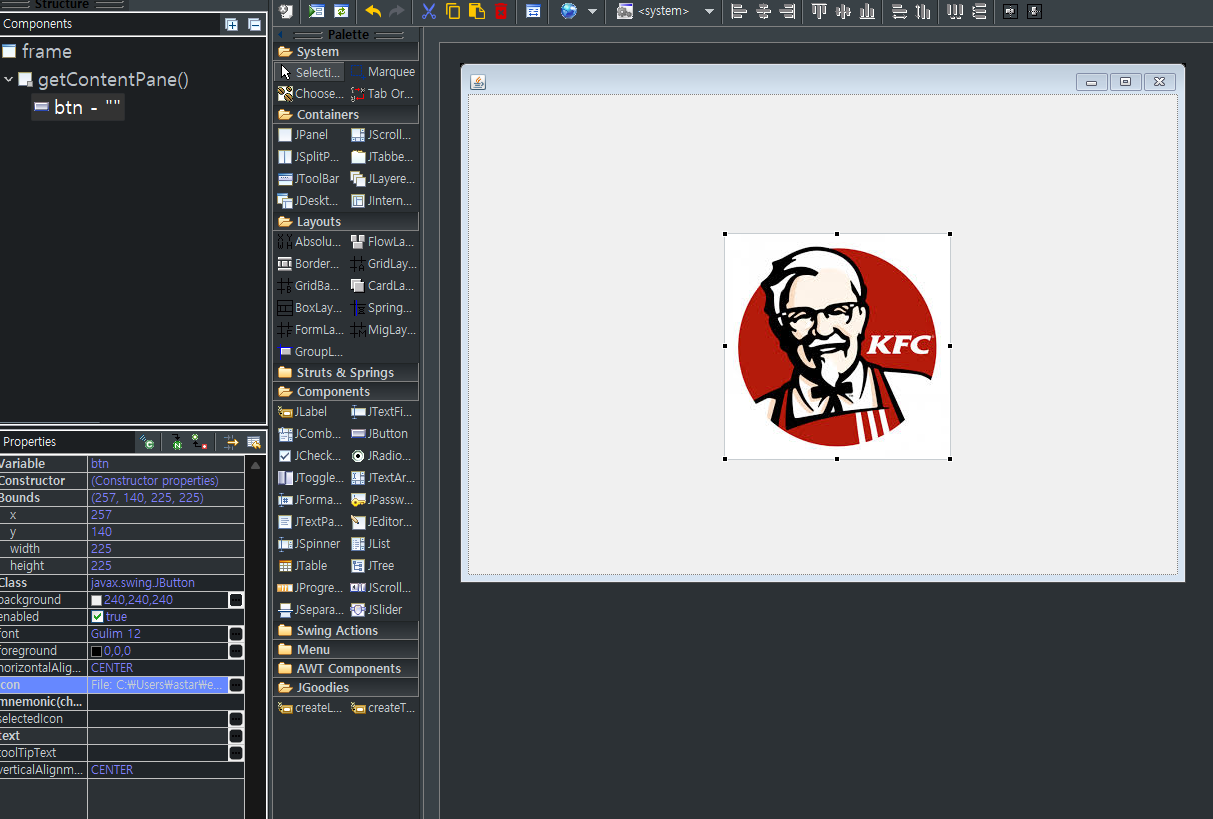The height and width of the screenshot is (819, 1213).
Task: Collapse the getContentPane() tree node
Action: pos(8,80)
